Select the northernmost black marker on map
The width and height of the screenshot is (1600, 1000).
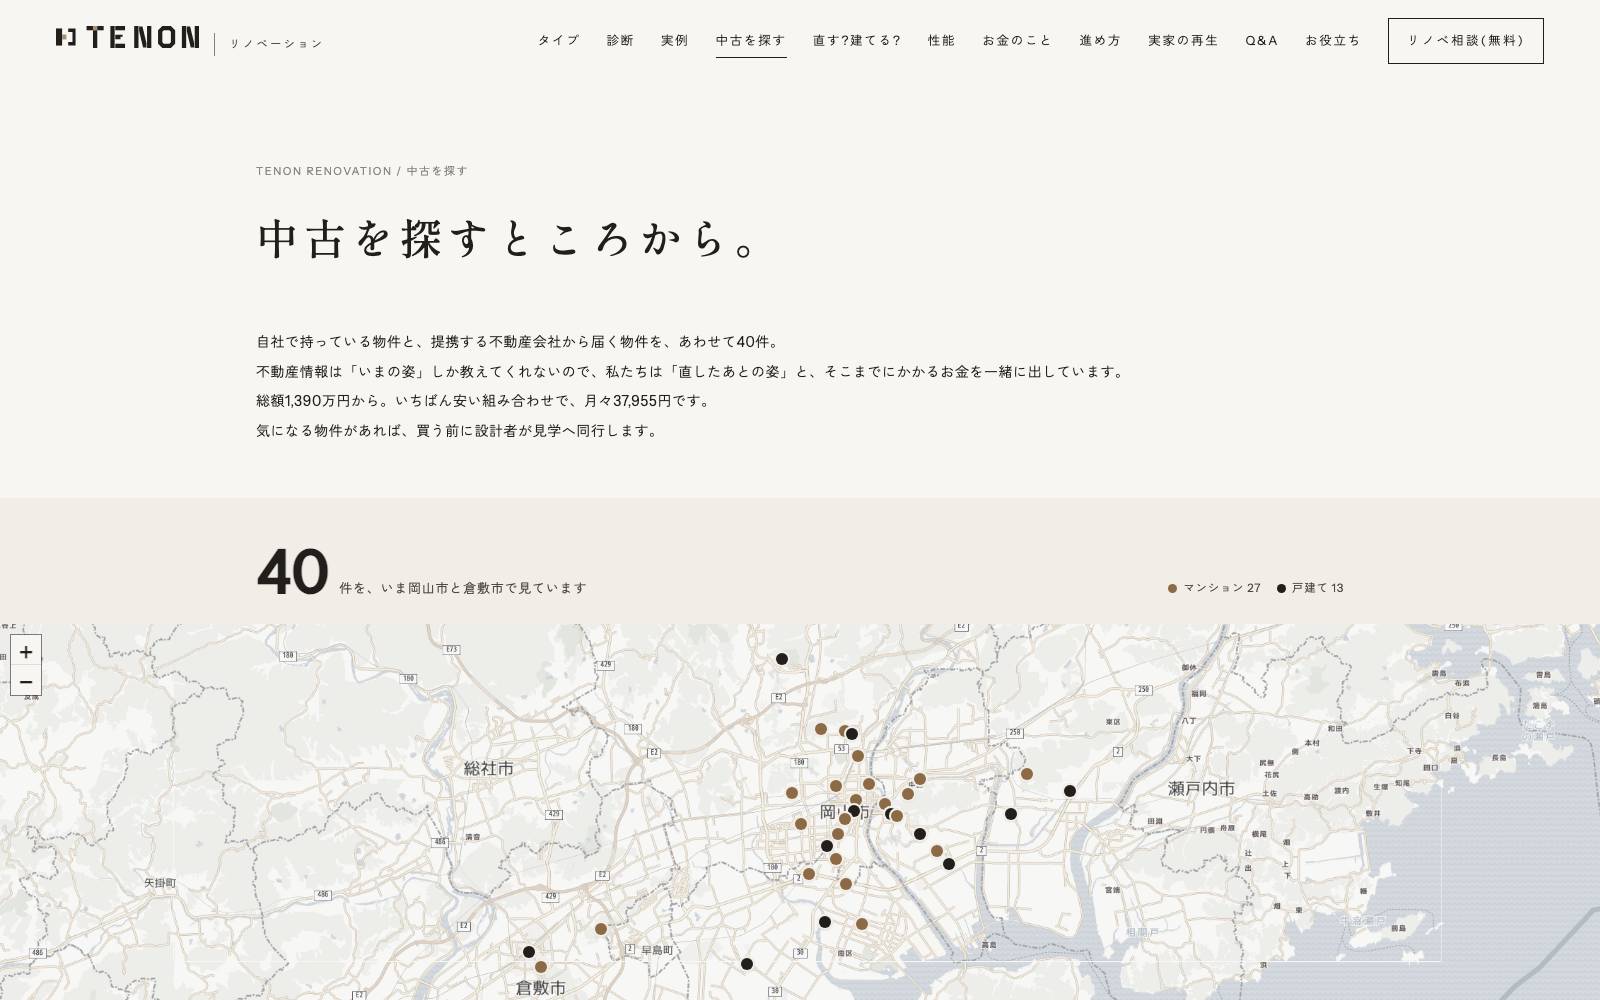[782, 659]
